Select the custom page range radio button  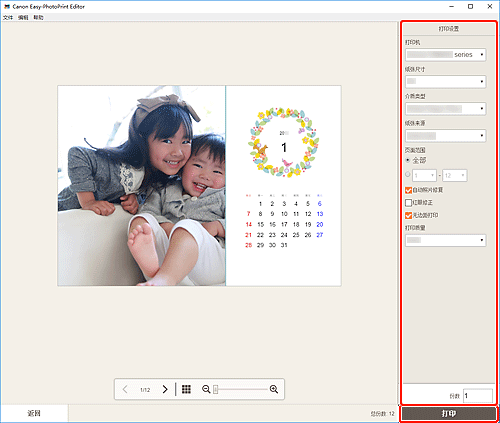pyautogui.click(x=408, y=174)
